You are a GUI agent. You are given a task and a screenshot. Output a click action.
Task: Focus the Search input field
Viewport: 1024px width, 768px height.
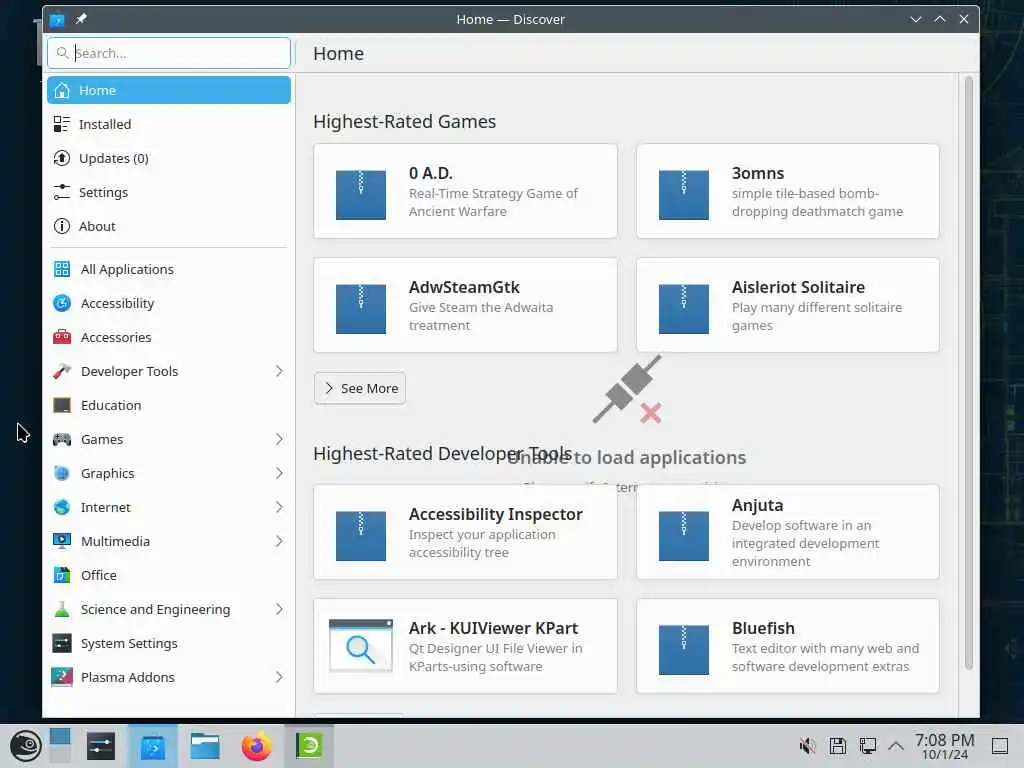click(168, 53)
